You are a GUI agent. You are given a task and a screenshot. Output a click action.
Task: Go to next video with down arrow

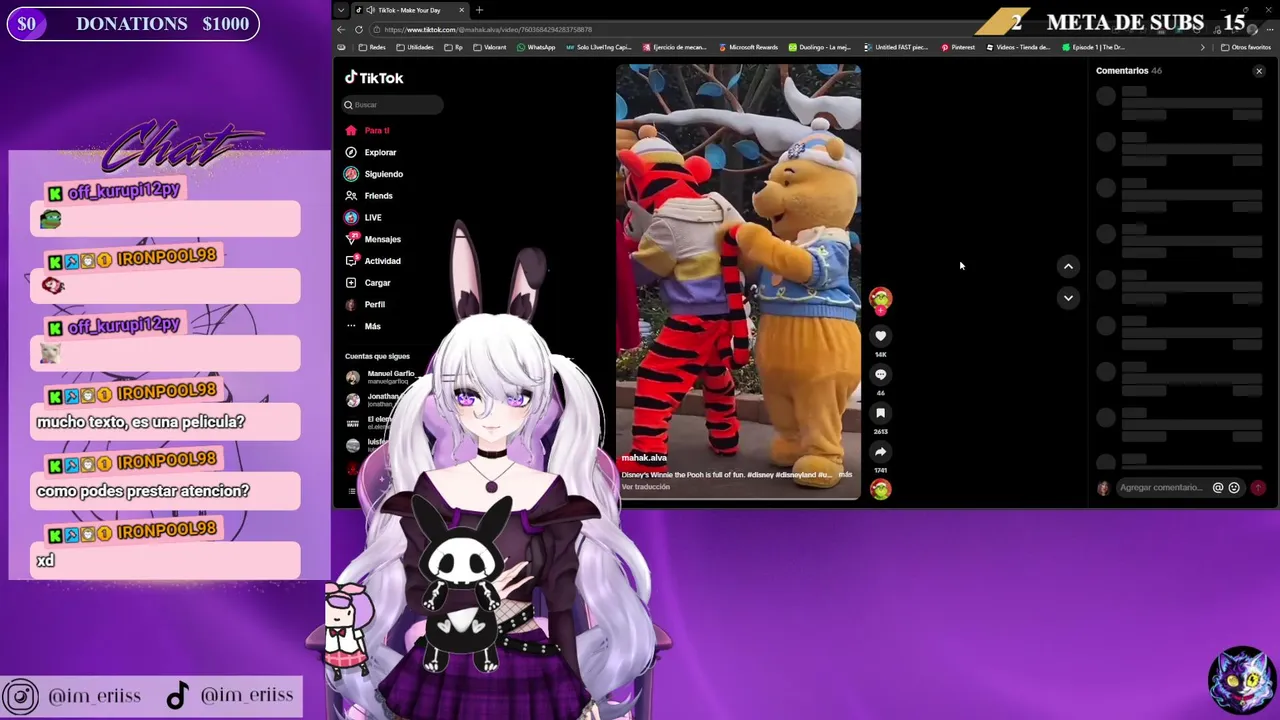[x=1068, y=298]
